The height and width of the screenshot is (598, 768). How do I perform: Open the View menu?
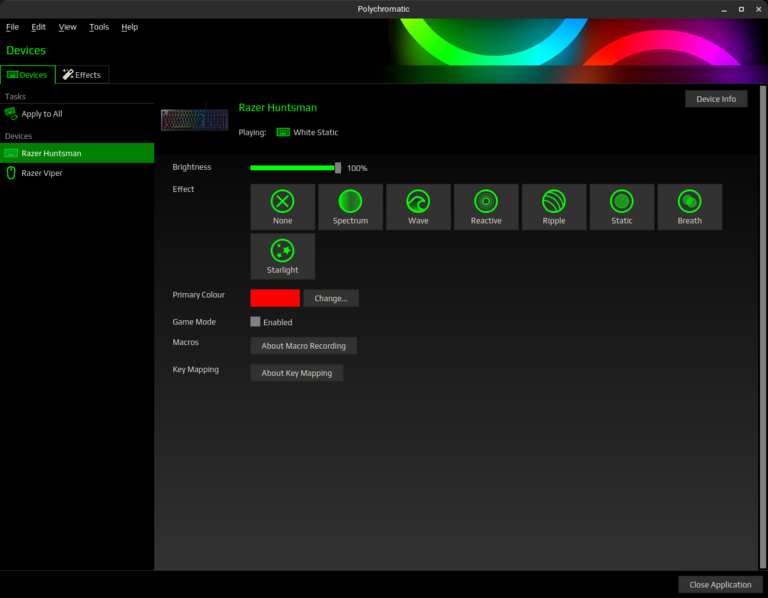pos(68,27)
